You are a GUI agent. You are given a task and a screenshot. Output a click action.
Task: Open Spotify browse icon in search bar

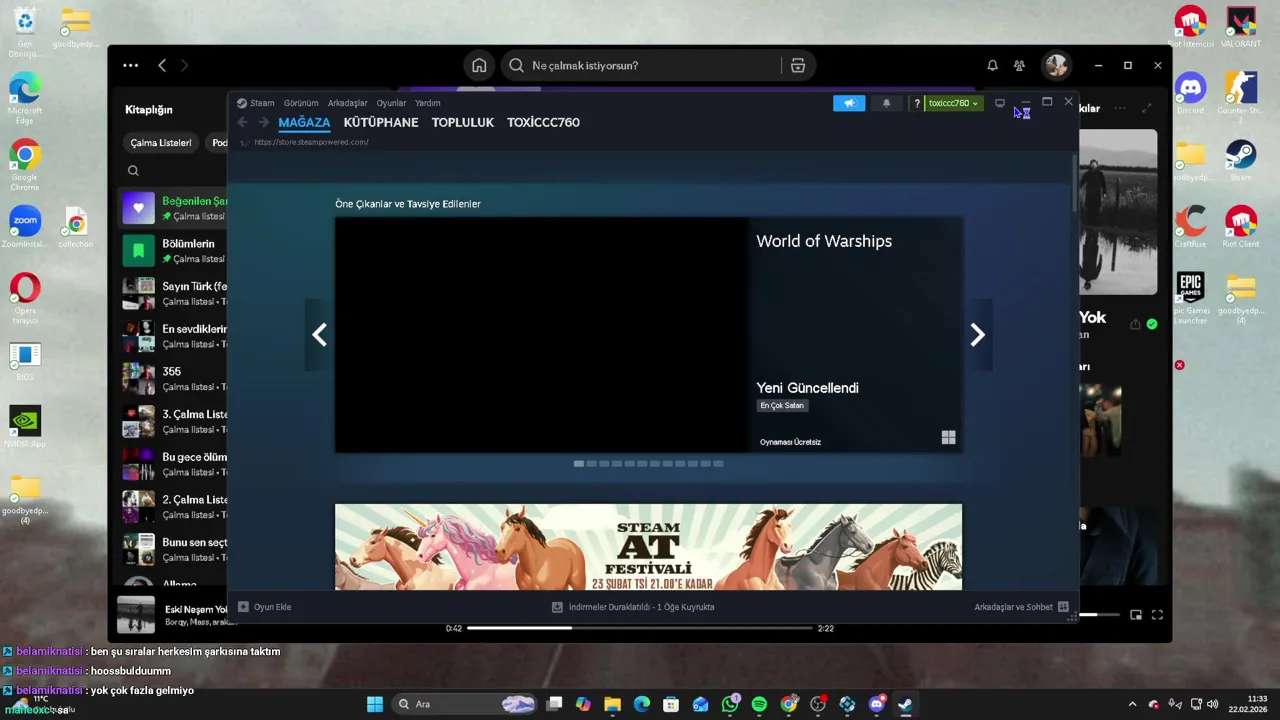pyautogui.click(x=797, y=65)
